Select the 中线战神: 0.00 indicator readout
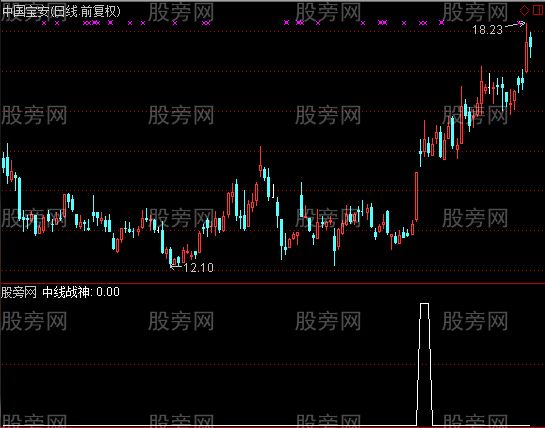This screenshot has width=545, height=428. tap(81, 292)
